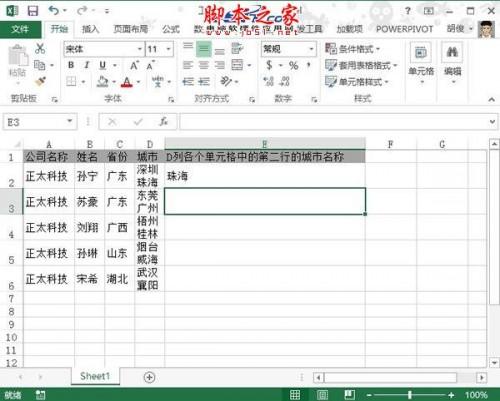Click the Increase Decimal icon

pos(269,81)
